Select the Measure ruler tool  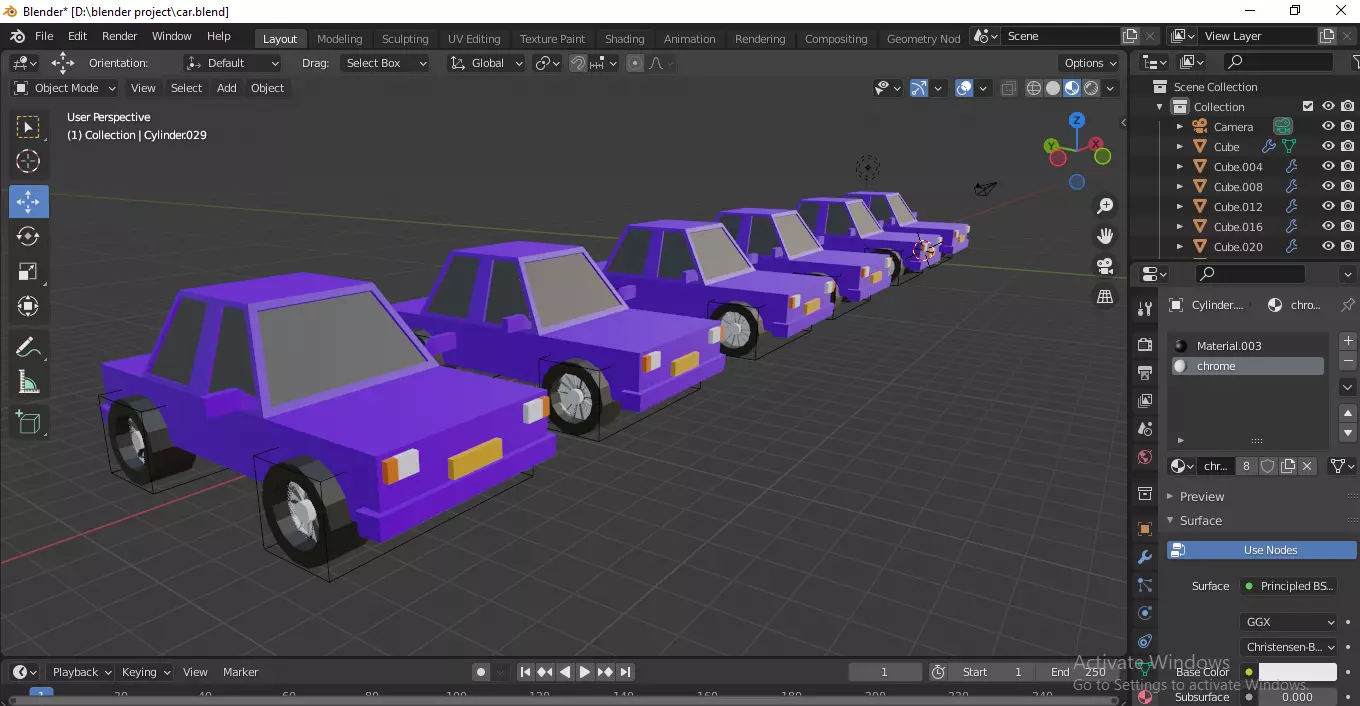28,382
